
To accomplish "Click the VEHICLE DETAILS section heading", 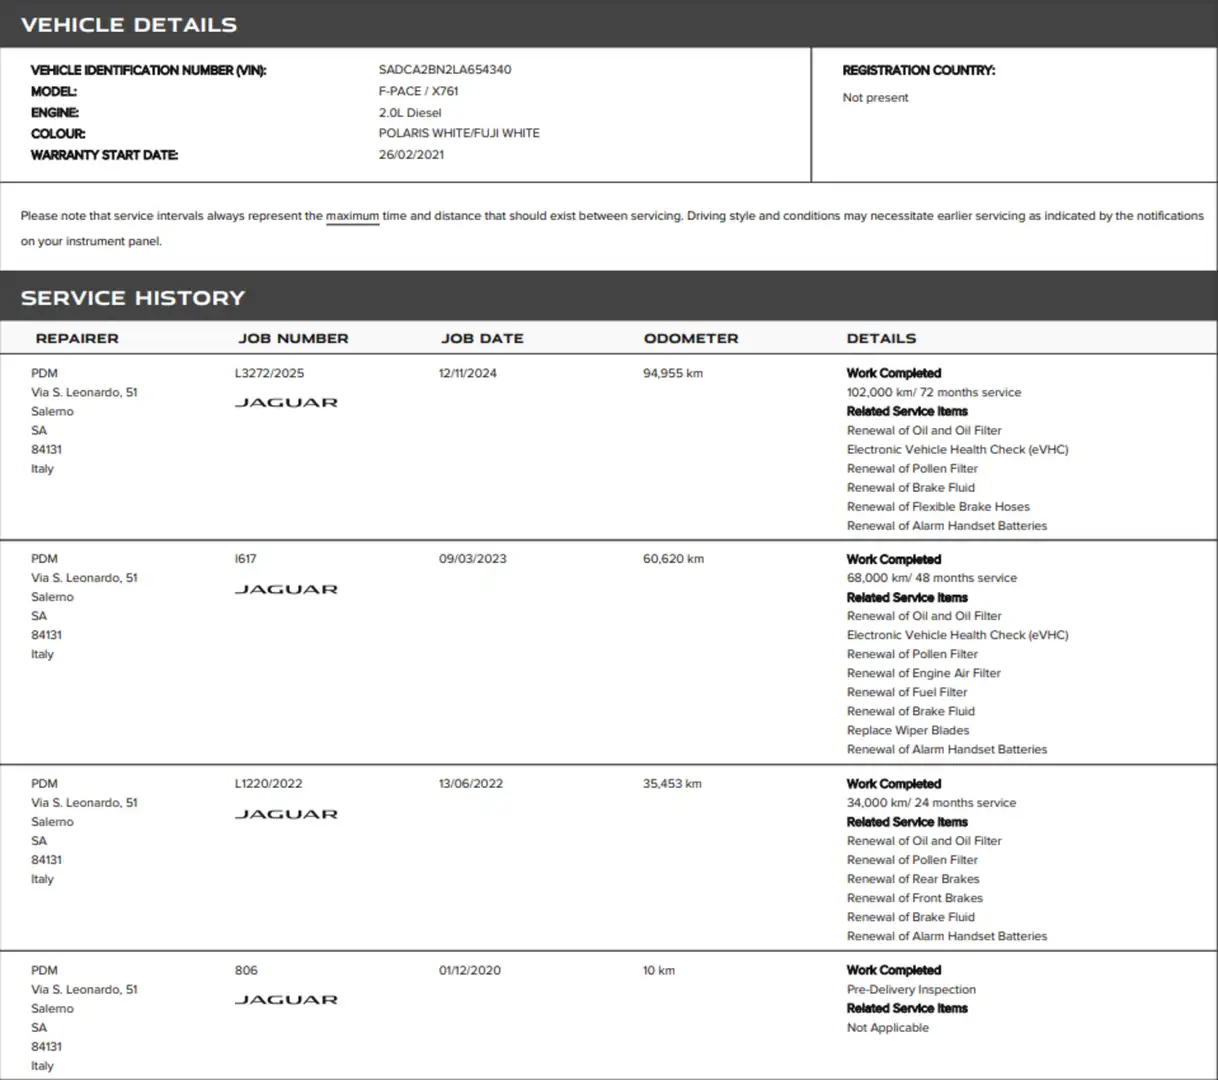I will (x=129, y=25).
